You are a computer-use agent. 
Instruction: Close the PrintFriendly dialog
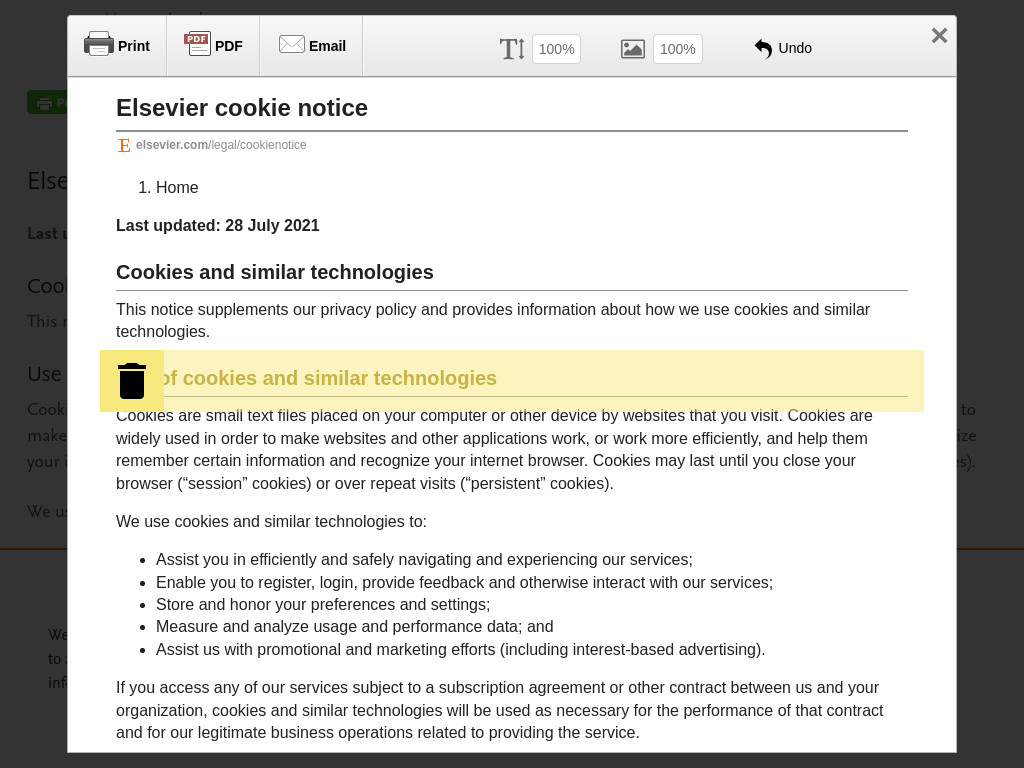click(x=939, y=35)
